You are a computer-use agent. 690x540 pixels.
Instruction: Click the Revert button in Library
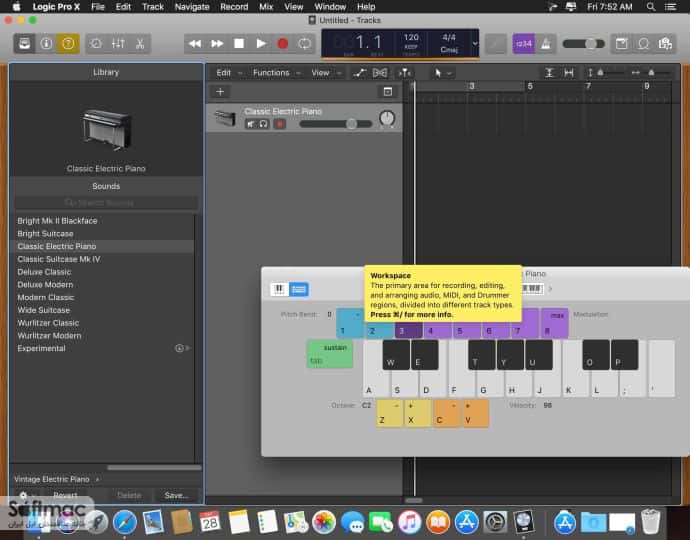pos(66,495)
